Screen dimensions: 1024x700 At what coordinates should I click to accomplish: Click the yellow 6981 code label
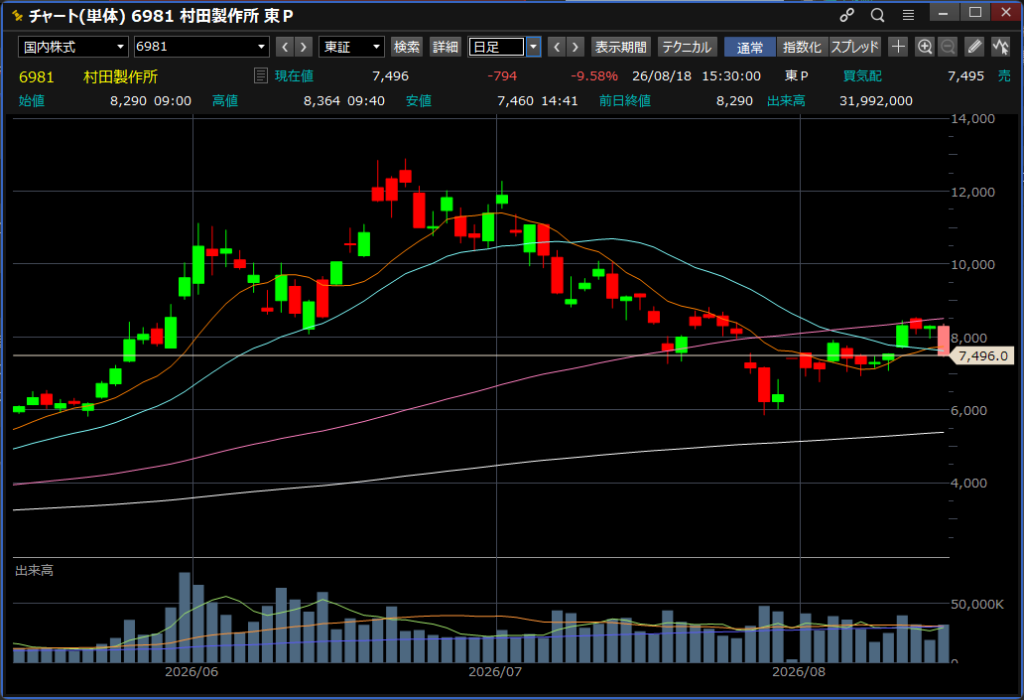[37, 76]
